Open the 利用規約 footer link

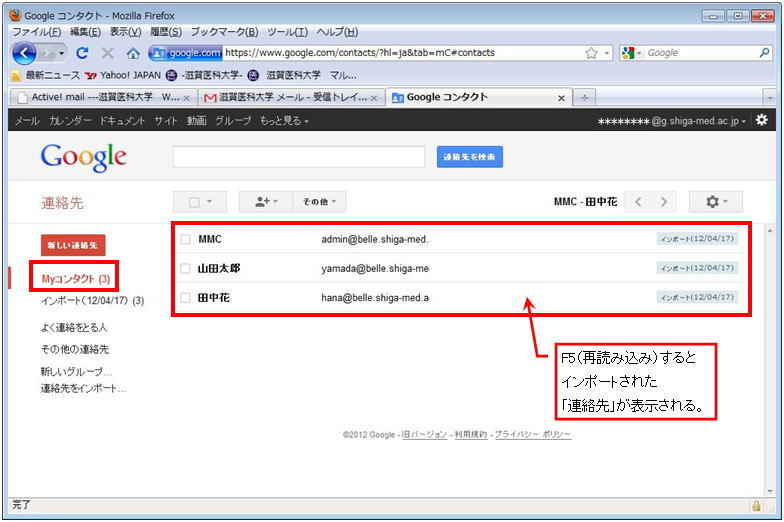[x=471, y=434]
